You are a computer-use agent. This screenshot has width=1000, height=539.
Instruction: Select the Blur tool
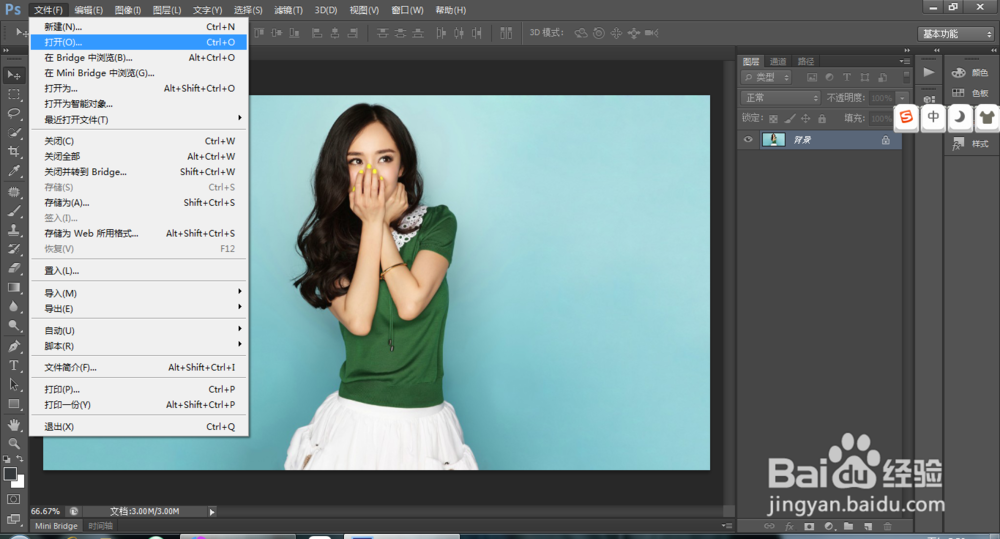click(13, 307)
